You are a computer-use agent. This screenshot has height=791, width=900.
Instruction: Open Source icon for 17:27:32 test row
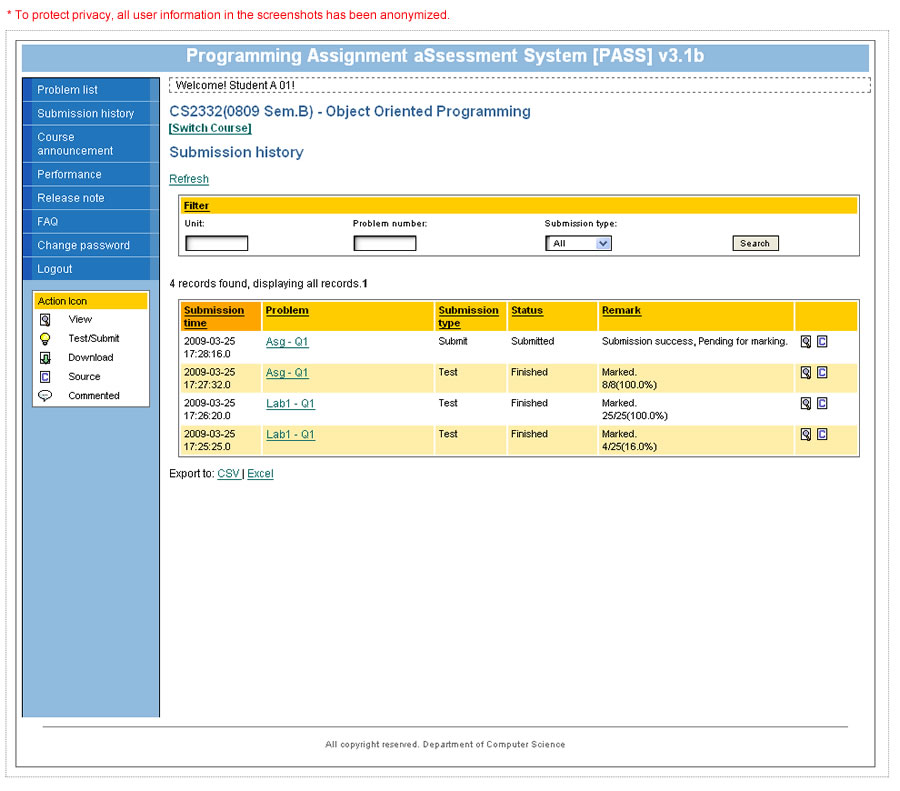tap(822, 373)
